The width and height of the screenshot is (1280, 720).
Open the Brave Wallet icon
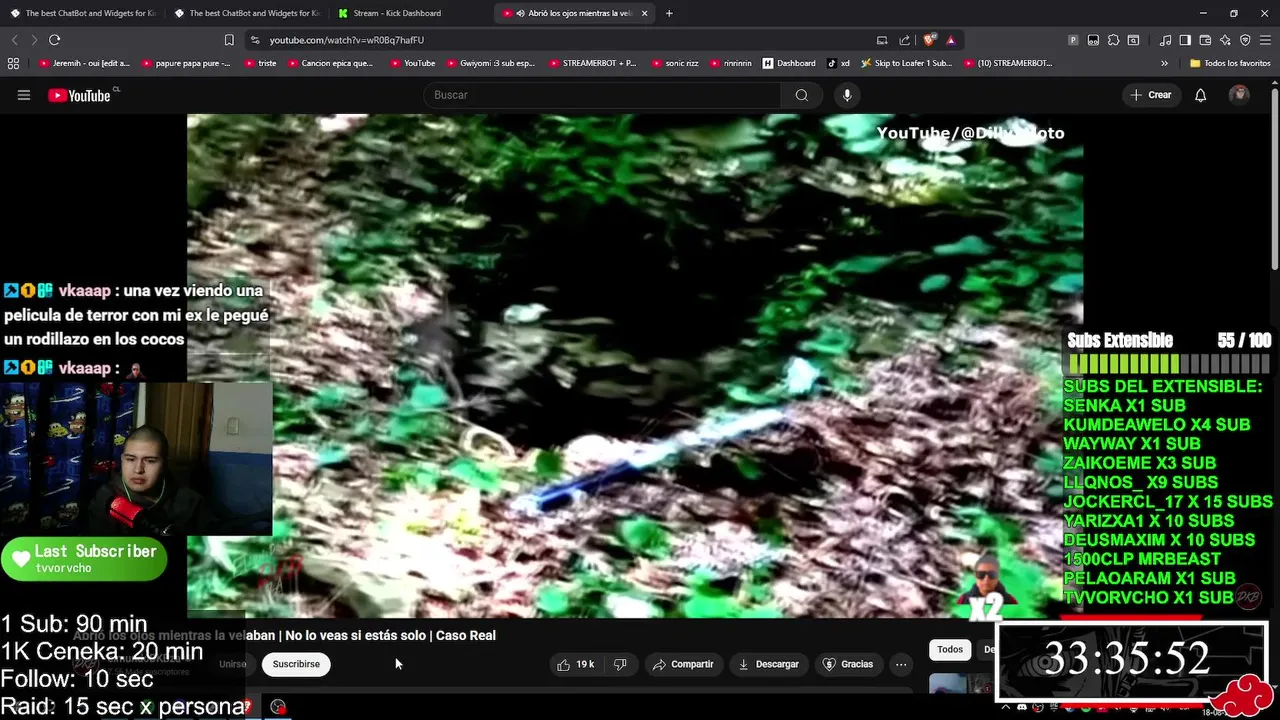(x=1205, y=40)
